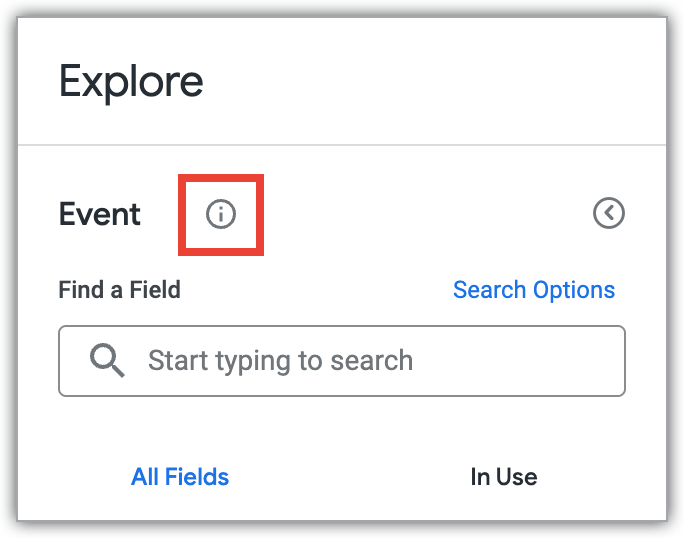Click the magnifying glass search icon
684x538 pixels.
coord(107,360)
